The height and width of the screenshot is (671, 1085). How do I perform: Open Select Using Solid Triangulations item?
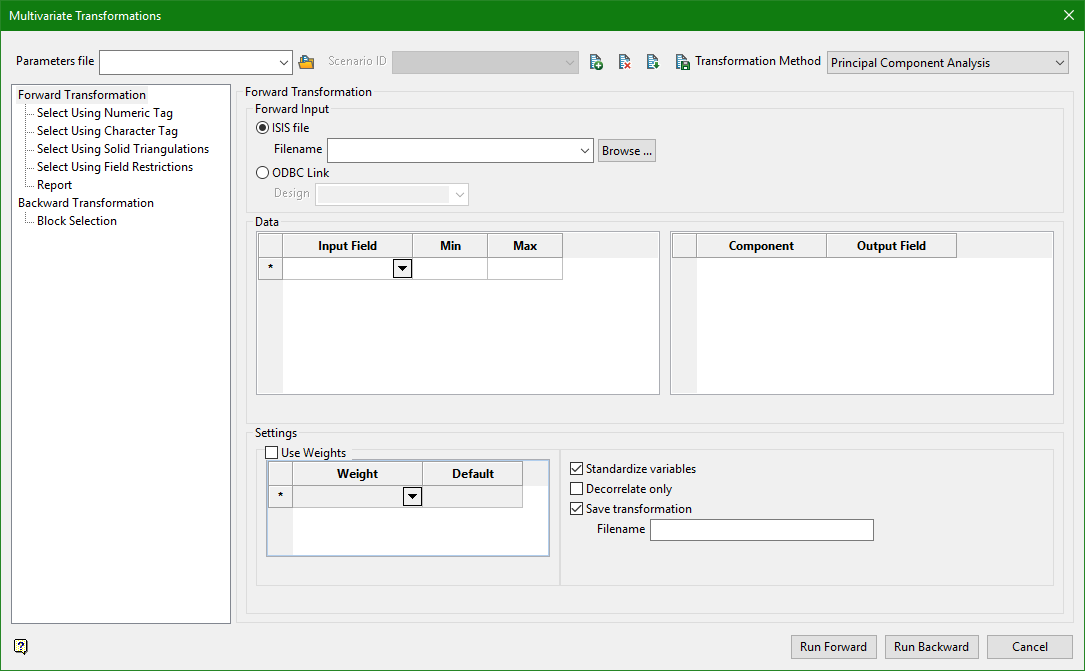(x=123, y=149)
